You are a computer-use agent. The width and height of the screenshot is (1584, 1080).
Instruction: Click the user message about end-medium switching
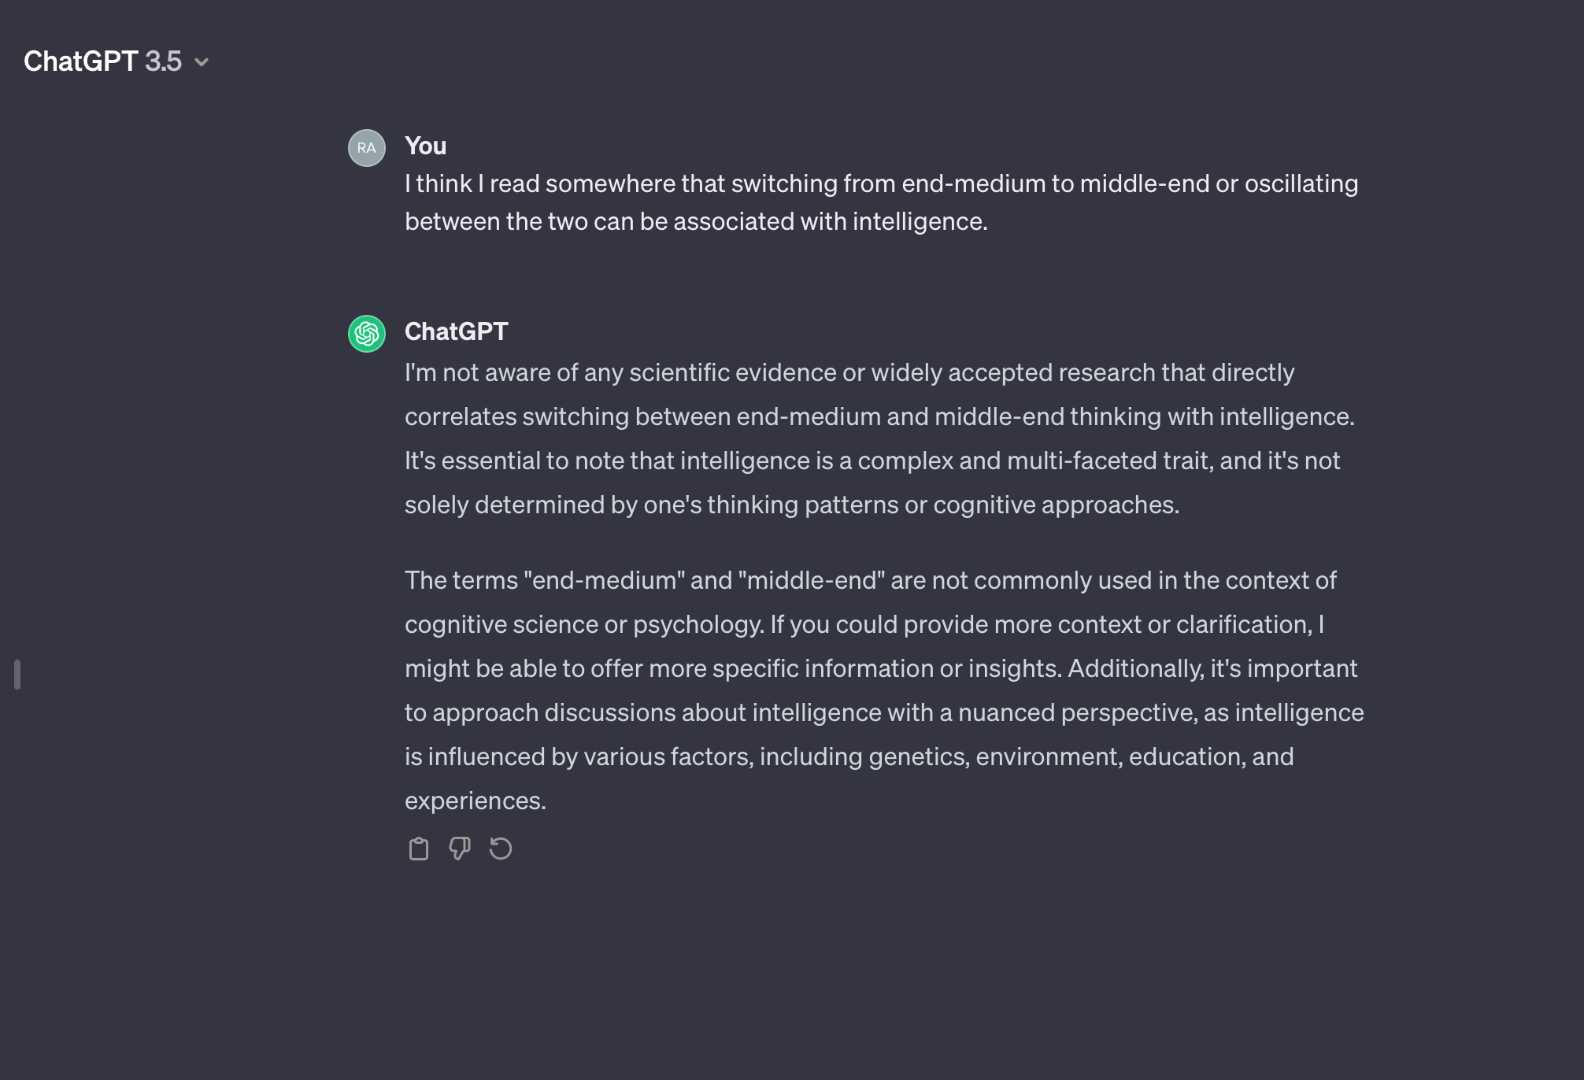point(881,202)
